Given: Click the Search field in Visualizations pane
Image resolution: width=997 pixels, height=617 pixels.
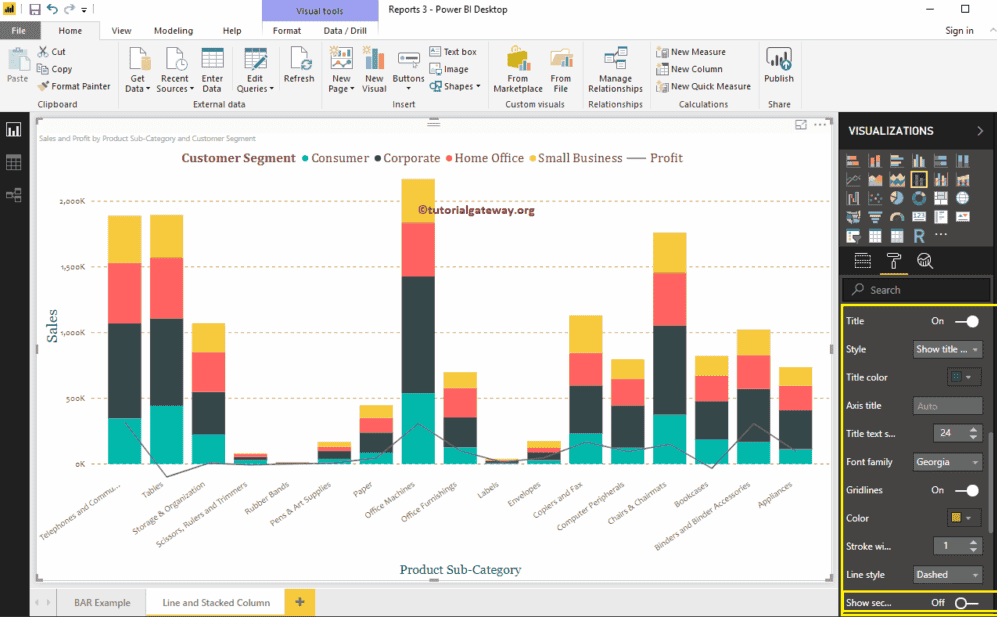Looking at the screenshot, I should tap(915, 289).
